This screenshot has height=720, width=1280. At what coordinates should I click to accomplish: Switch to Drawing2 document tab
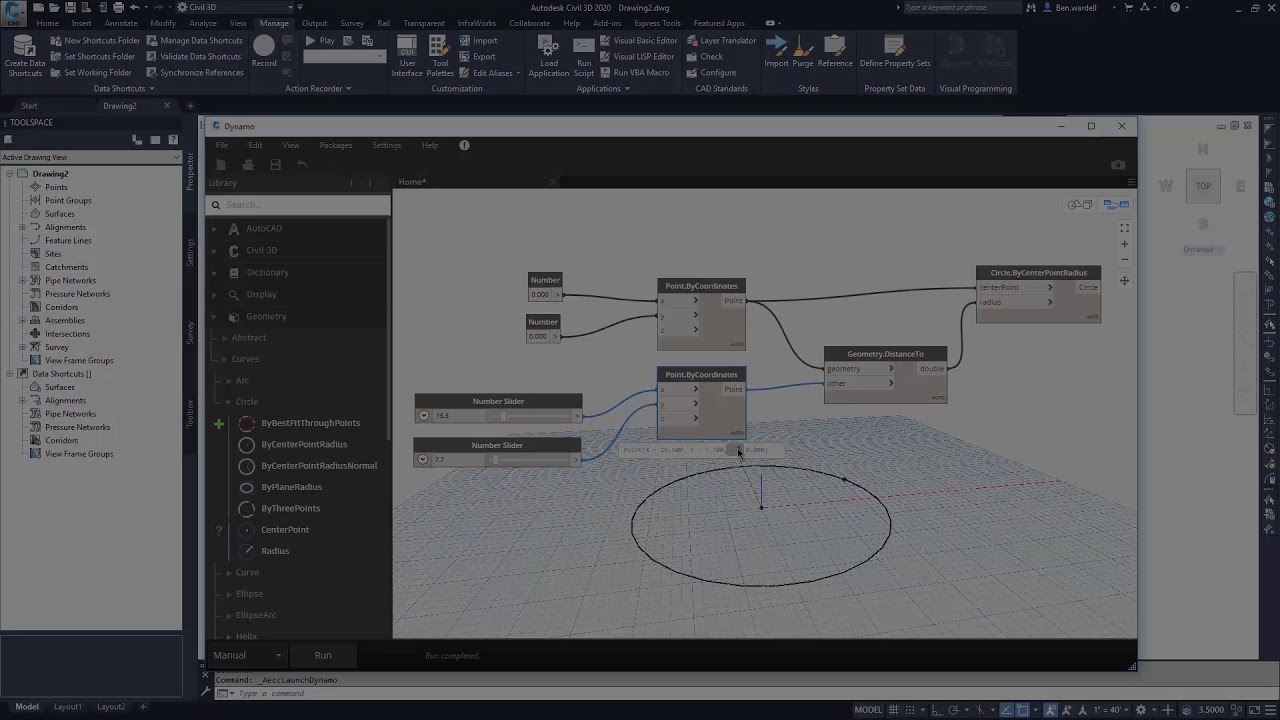point(120,106)
